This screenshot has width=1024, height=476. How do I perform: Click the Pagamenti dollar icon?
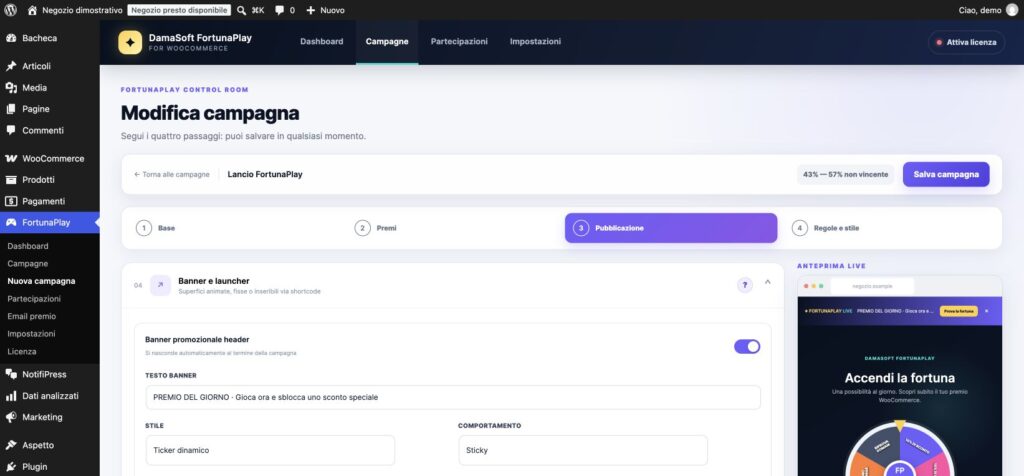10,201
